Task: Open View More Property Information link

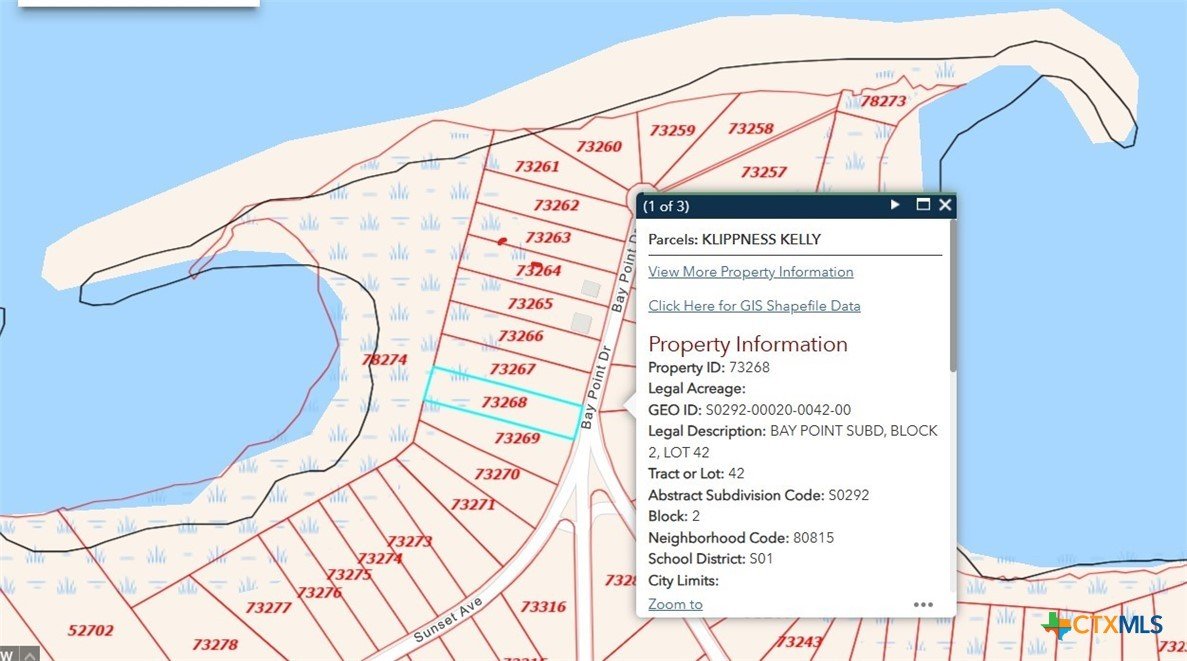Action: (x=750, y=272)
